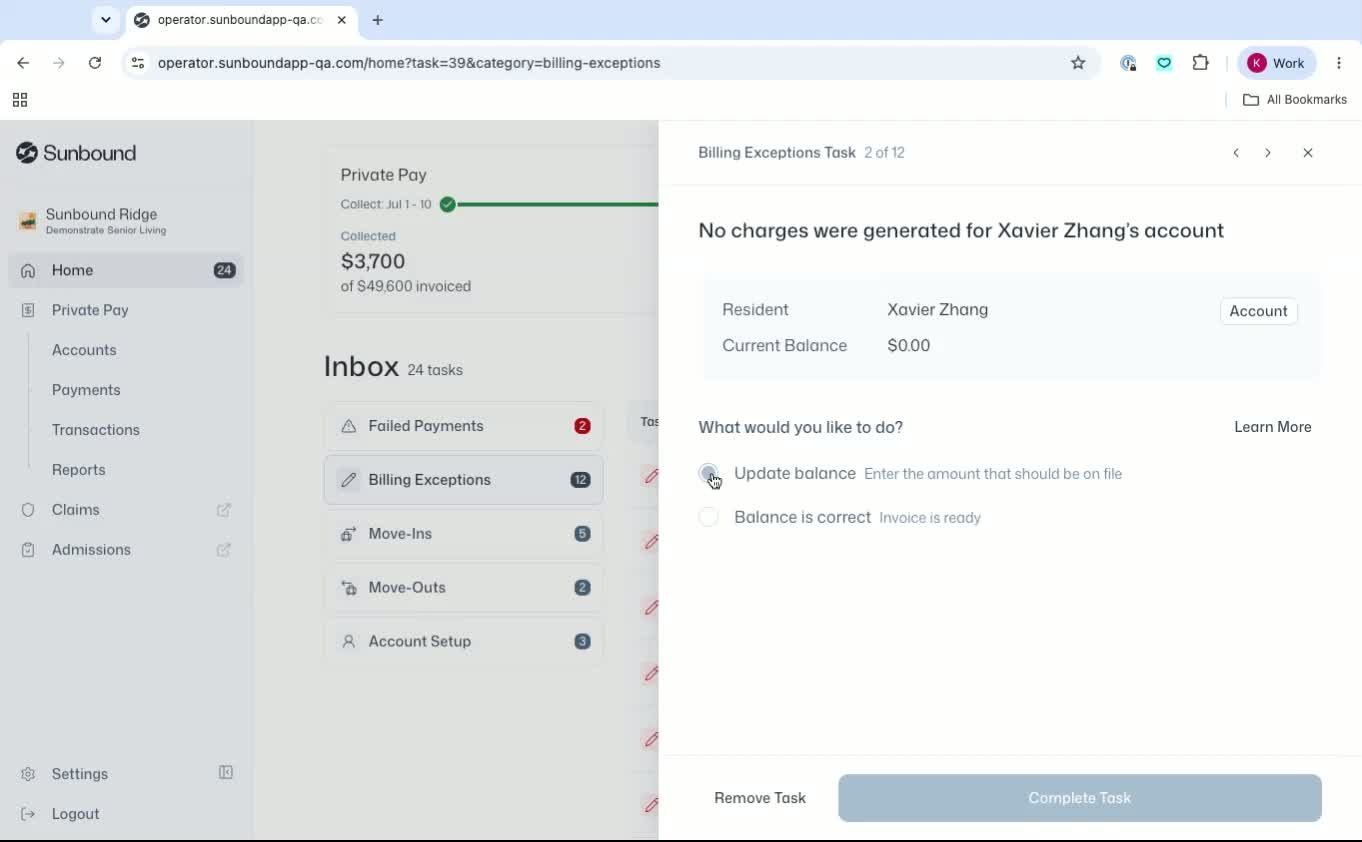The width and height of the screenshot is (1362, 842).
Task: Close the Billing Exceptions Task panel
Action: [1308, 153]
